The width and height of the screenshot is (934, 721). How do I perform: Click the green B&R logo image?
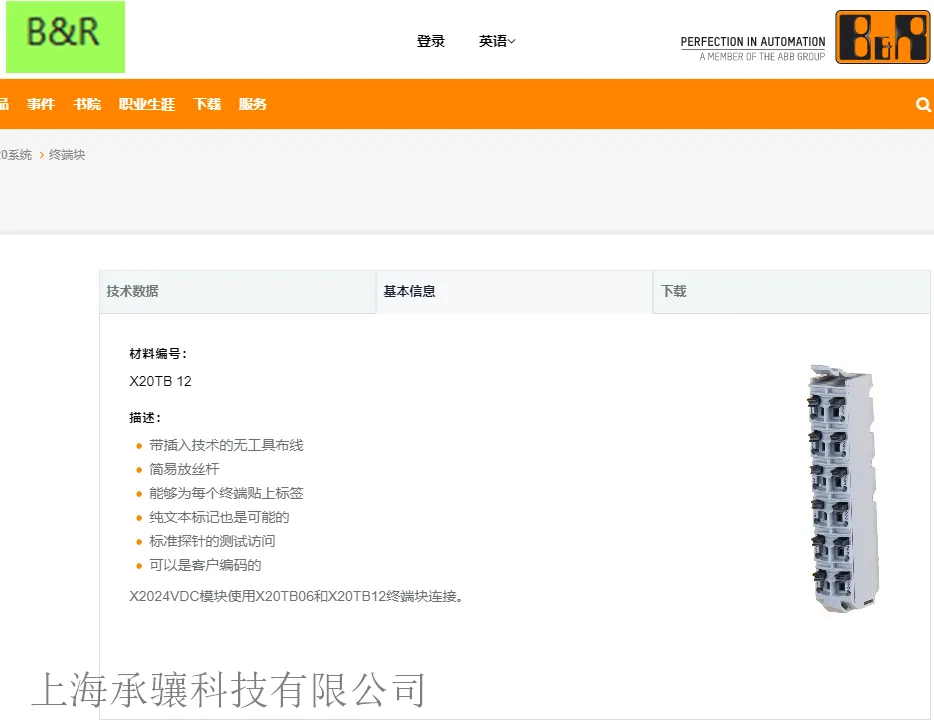click(x=66, y=37)
